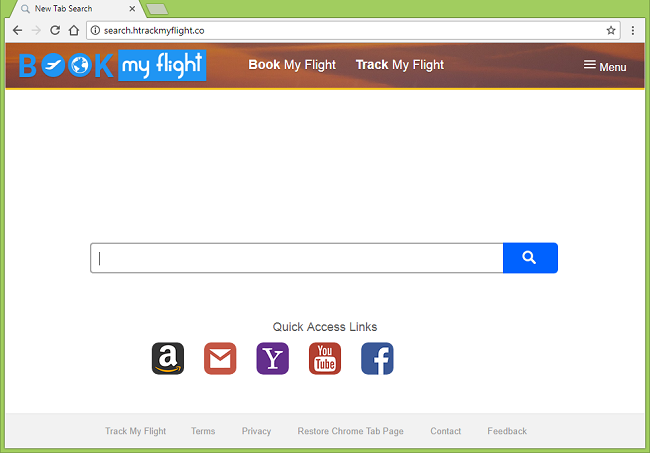
Task: Select Track My Flight header item
Action: coord(400,65)
